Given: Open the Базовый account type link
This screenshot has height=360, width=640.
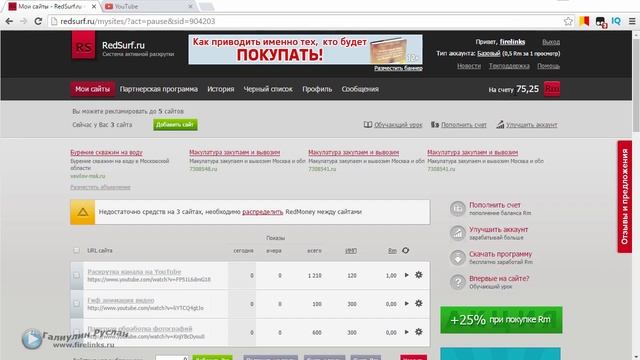Looking at the screenshot, I should [488, 53].
